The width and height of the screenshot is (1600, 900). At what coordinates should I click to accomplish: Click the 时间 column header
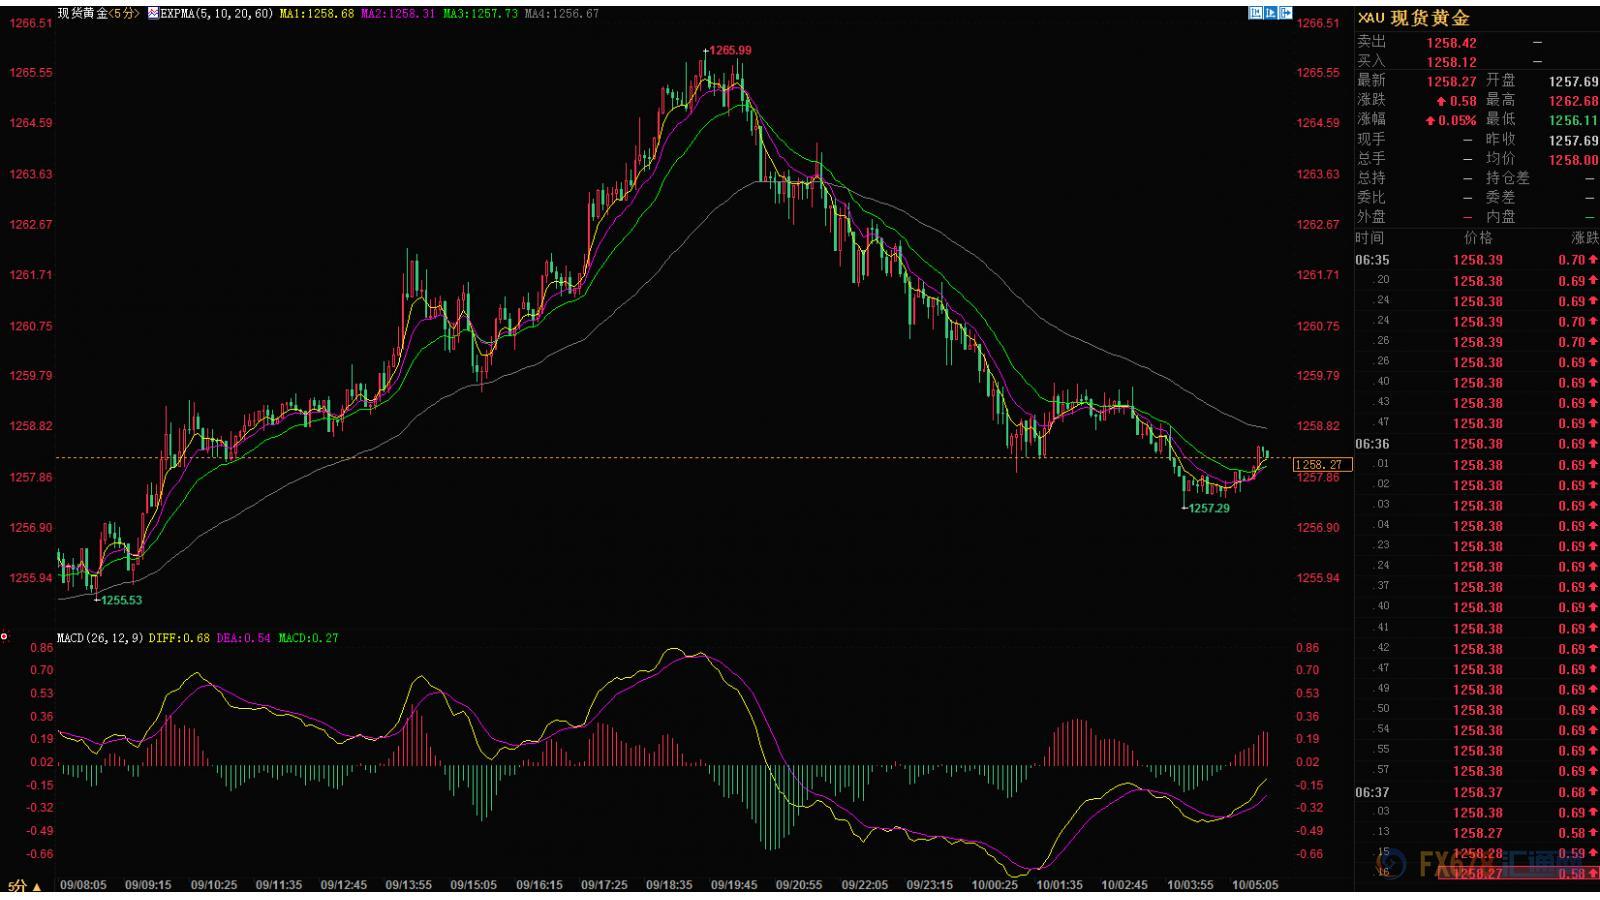pos(1370,238)
